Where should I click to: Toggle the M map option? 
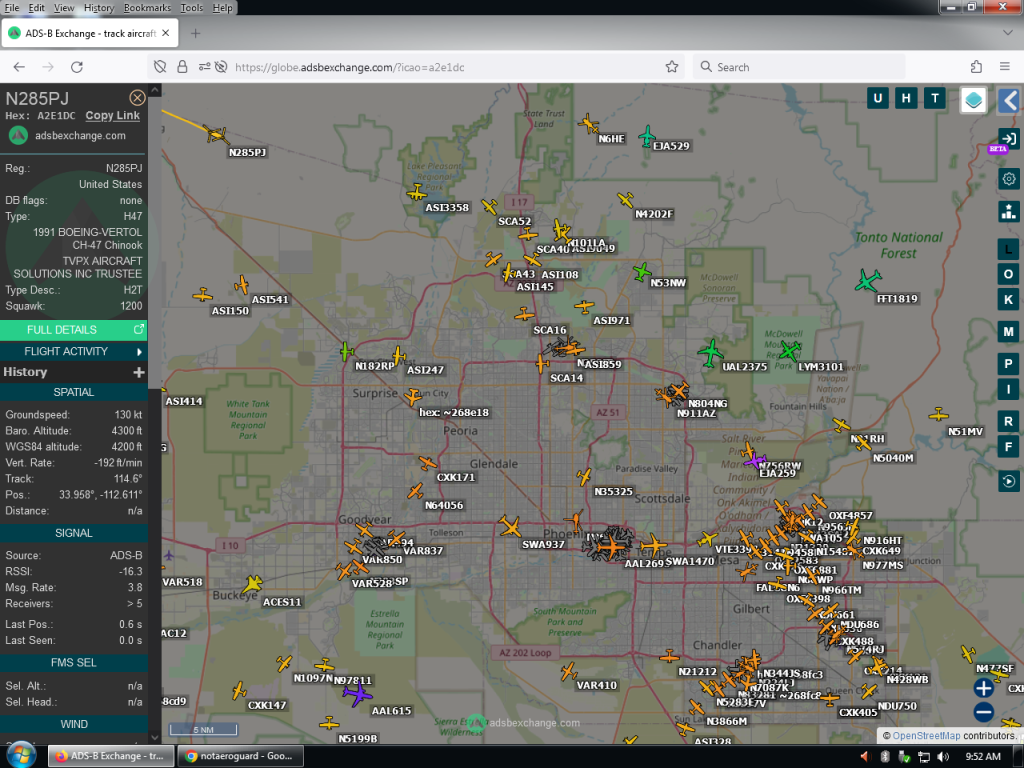pyautogui.click(x=1008, y=332)
